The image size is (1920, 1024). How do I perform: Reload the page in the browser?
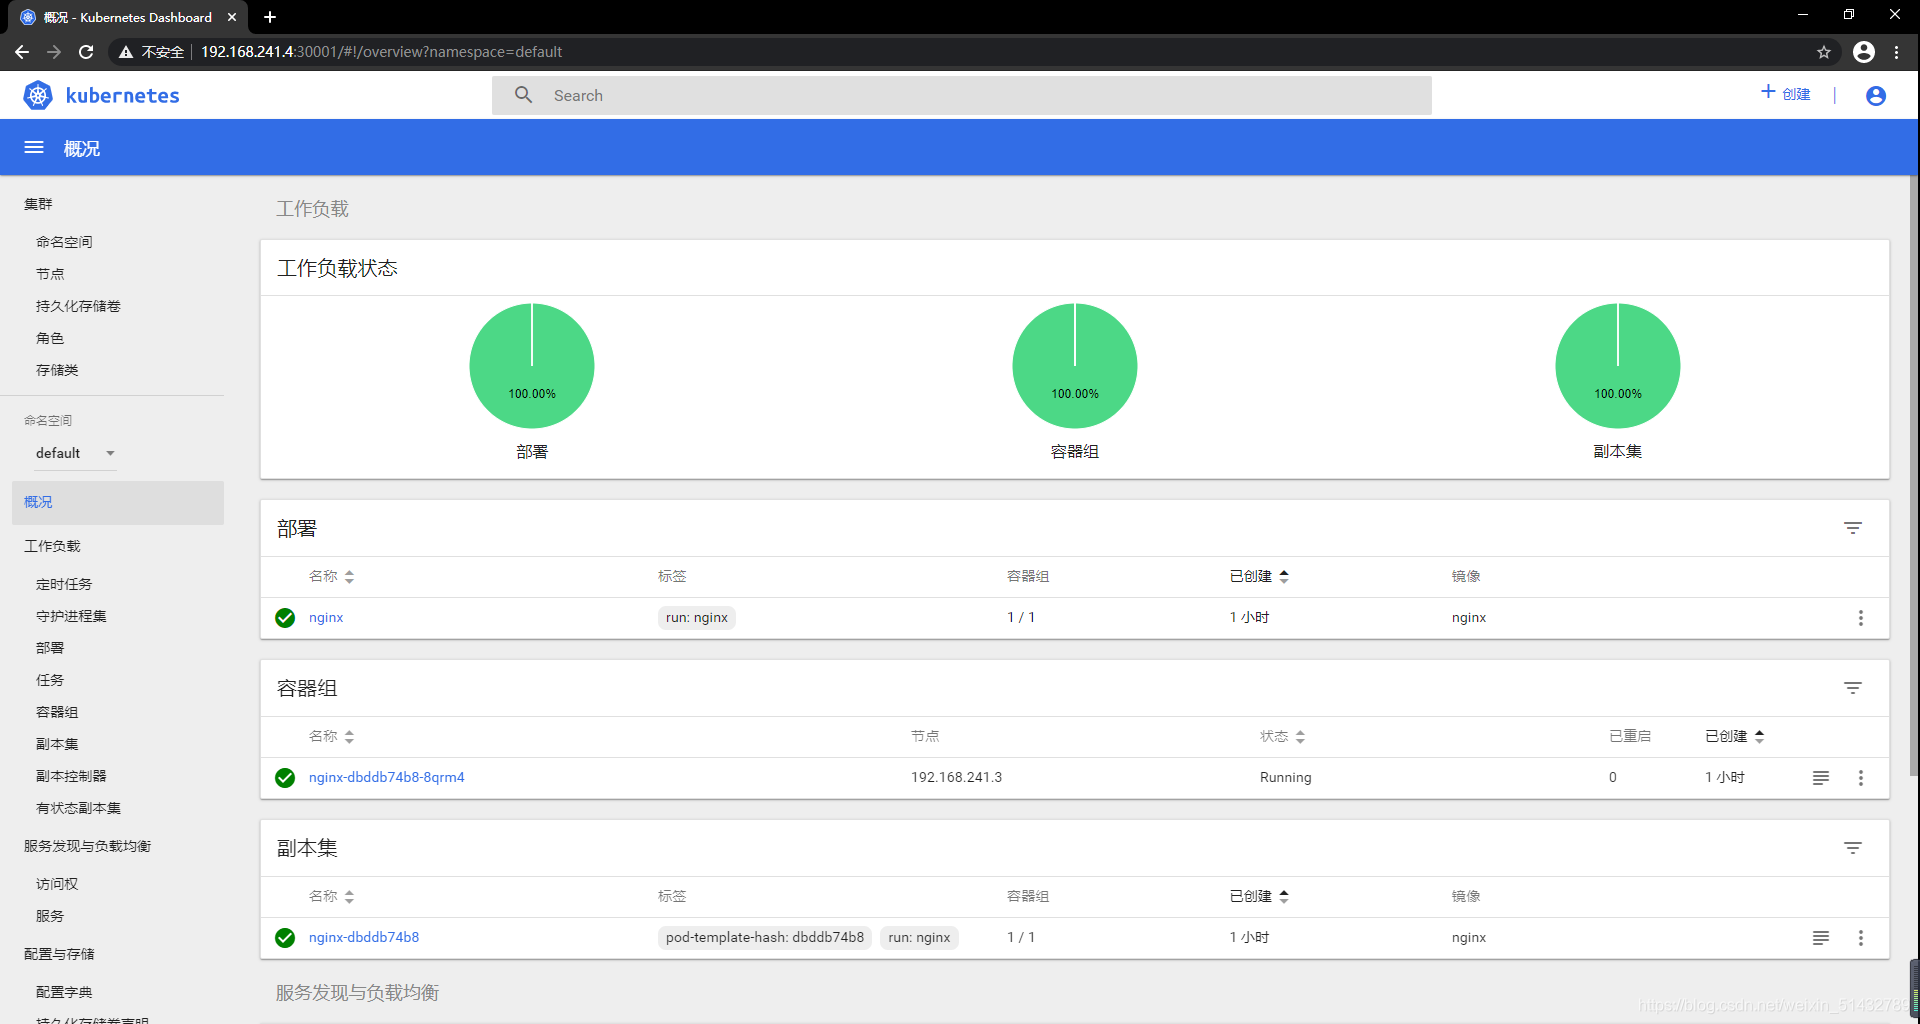click(x=86, y=52)
